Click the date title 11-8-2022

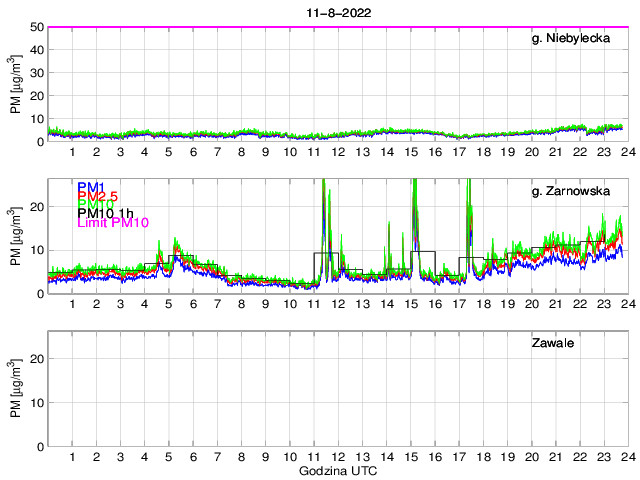[337, 12]
